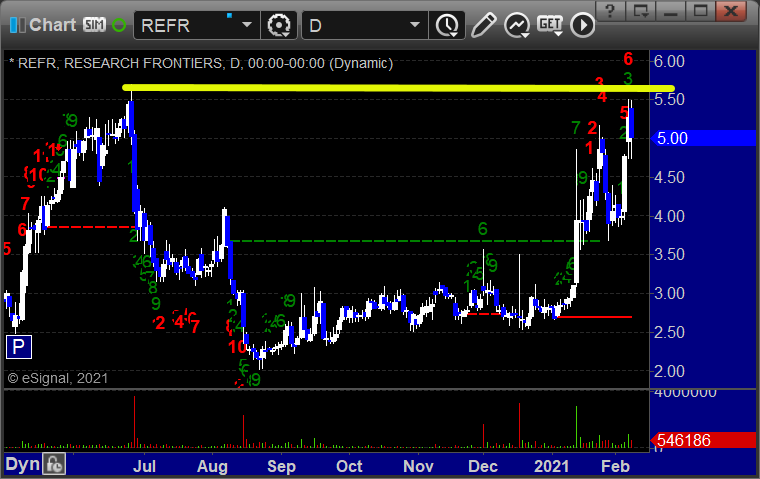Click the 2021 label on time axis
The width and height of the screenshot is (760, 479).
[x=551, y=466]
